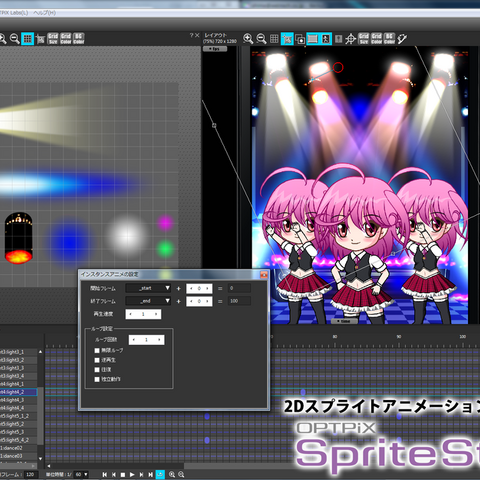
Task: Toggle the frame border icon in layout toolbar
Action: pos(313,39)
